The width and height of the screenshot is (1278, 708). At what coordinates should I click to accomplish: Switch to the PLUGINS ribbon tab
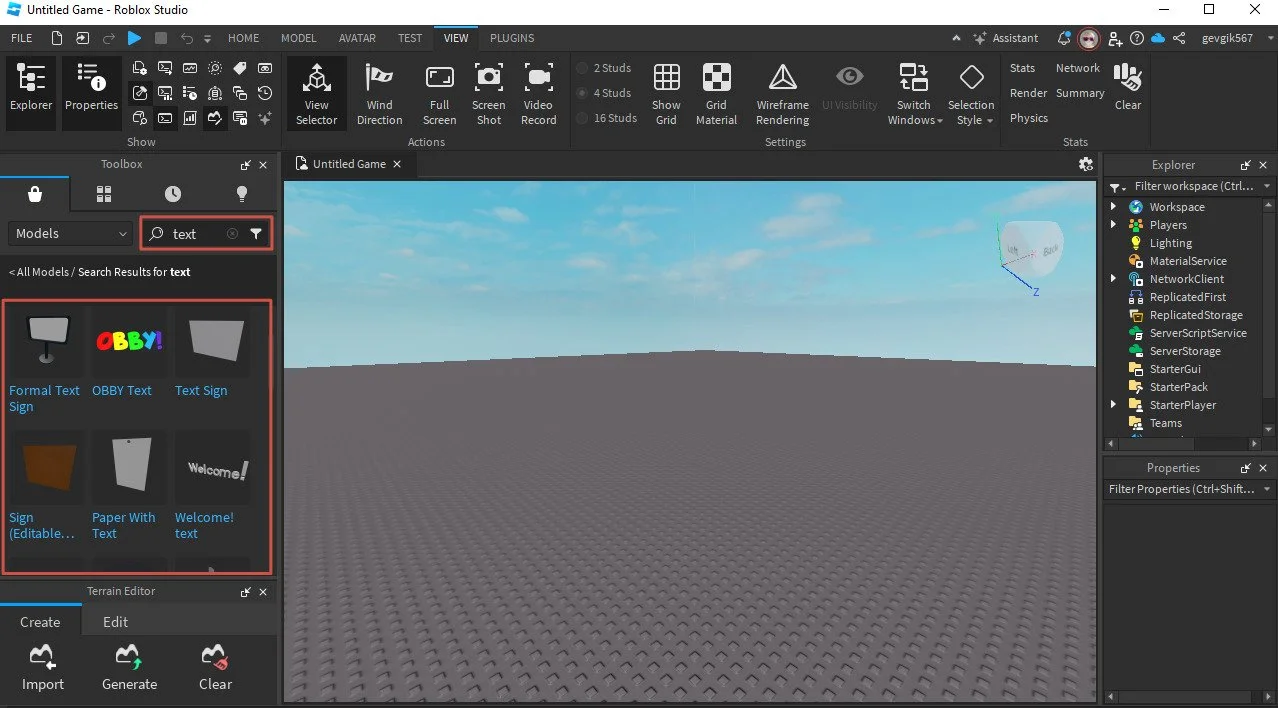click(512, 38)
